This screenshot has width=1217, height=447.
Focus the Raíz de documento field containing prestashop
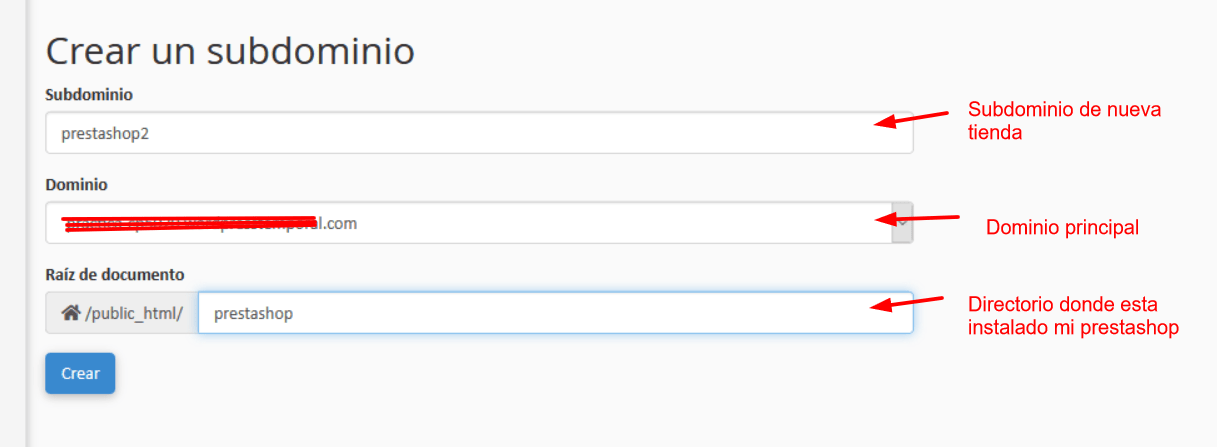(555, 313)
